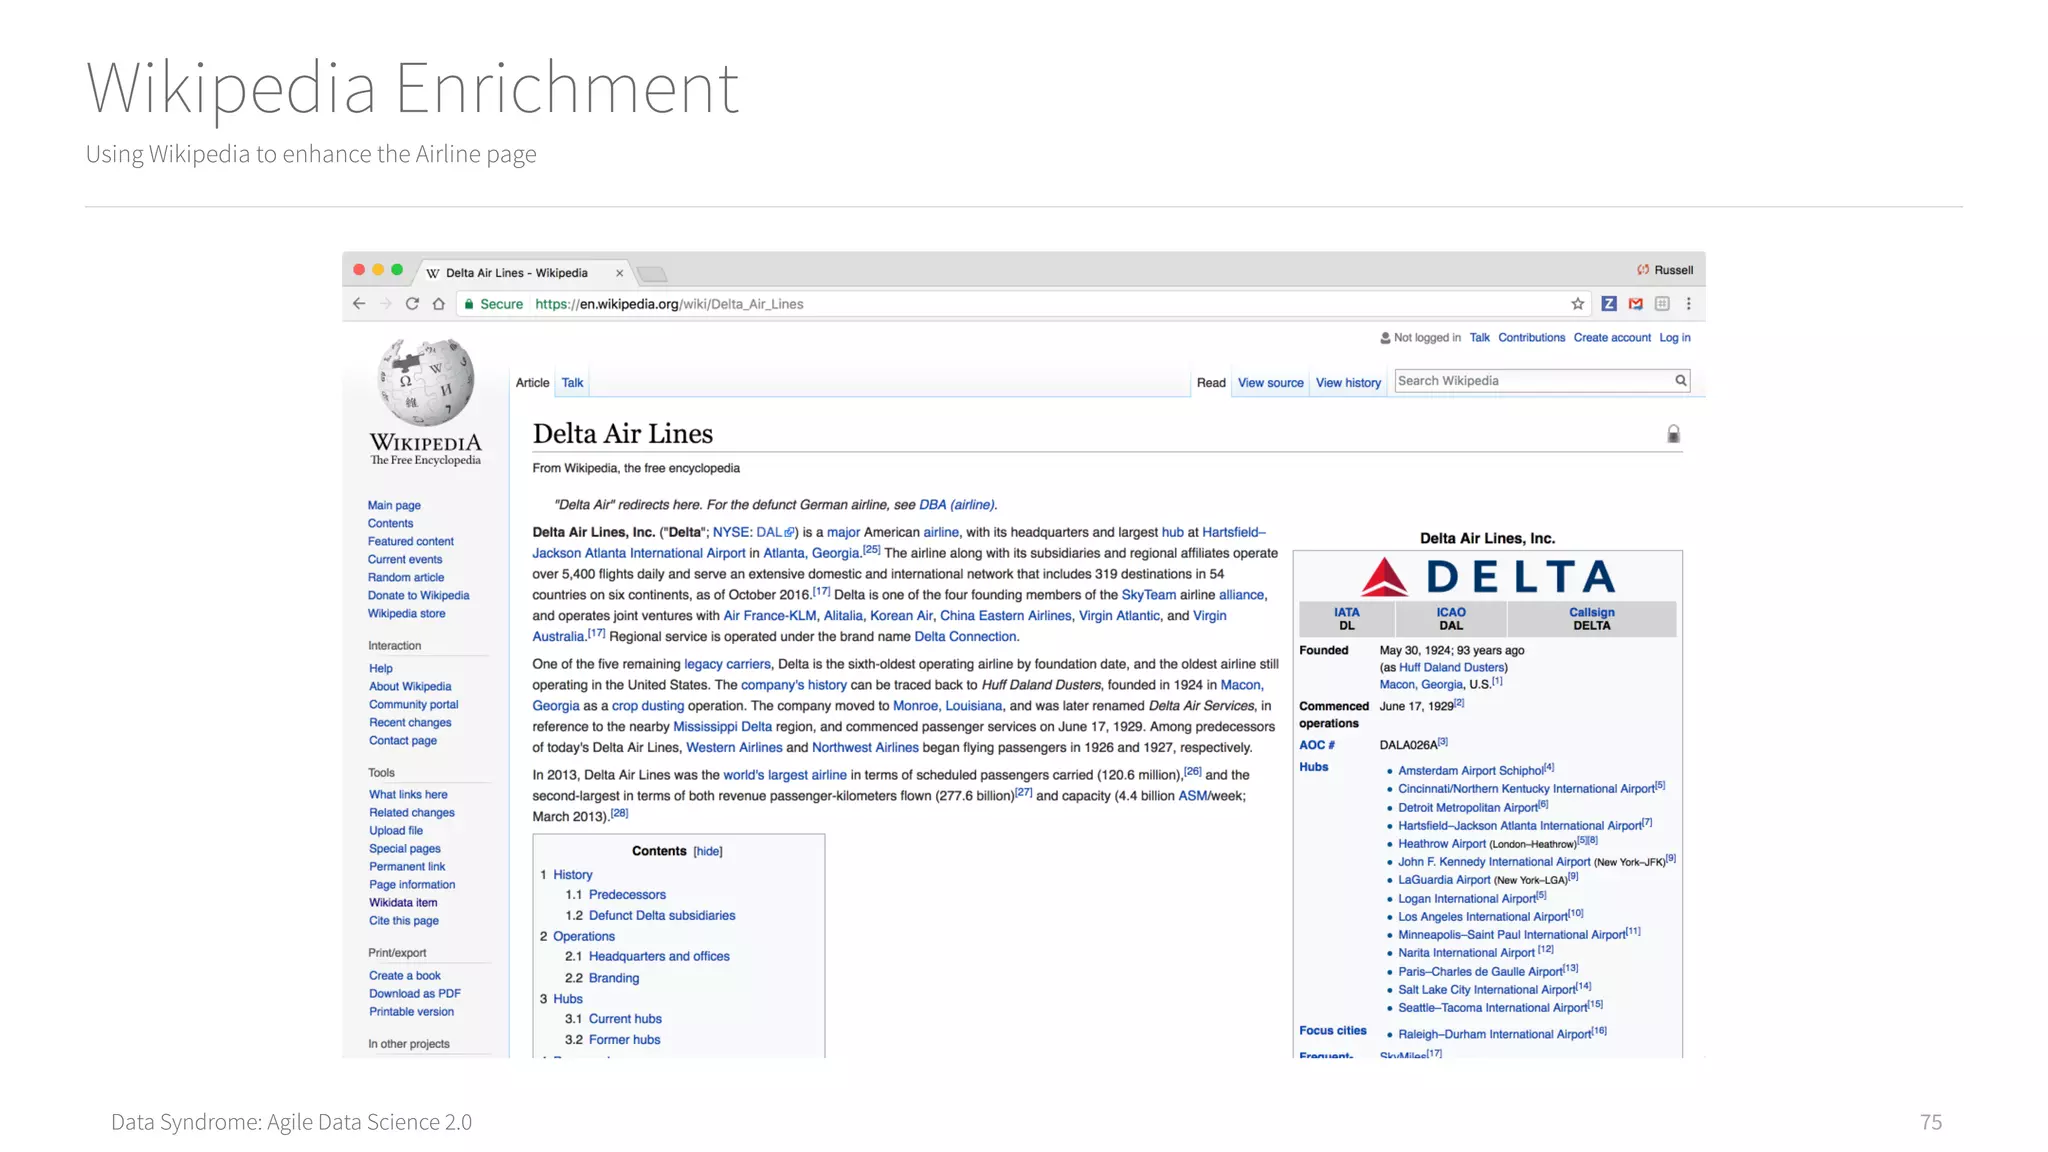Jump to Predecessors section in contents
Viewport: 2048px width, 1152px height.
[x=627, y=895]
